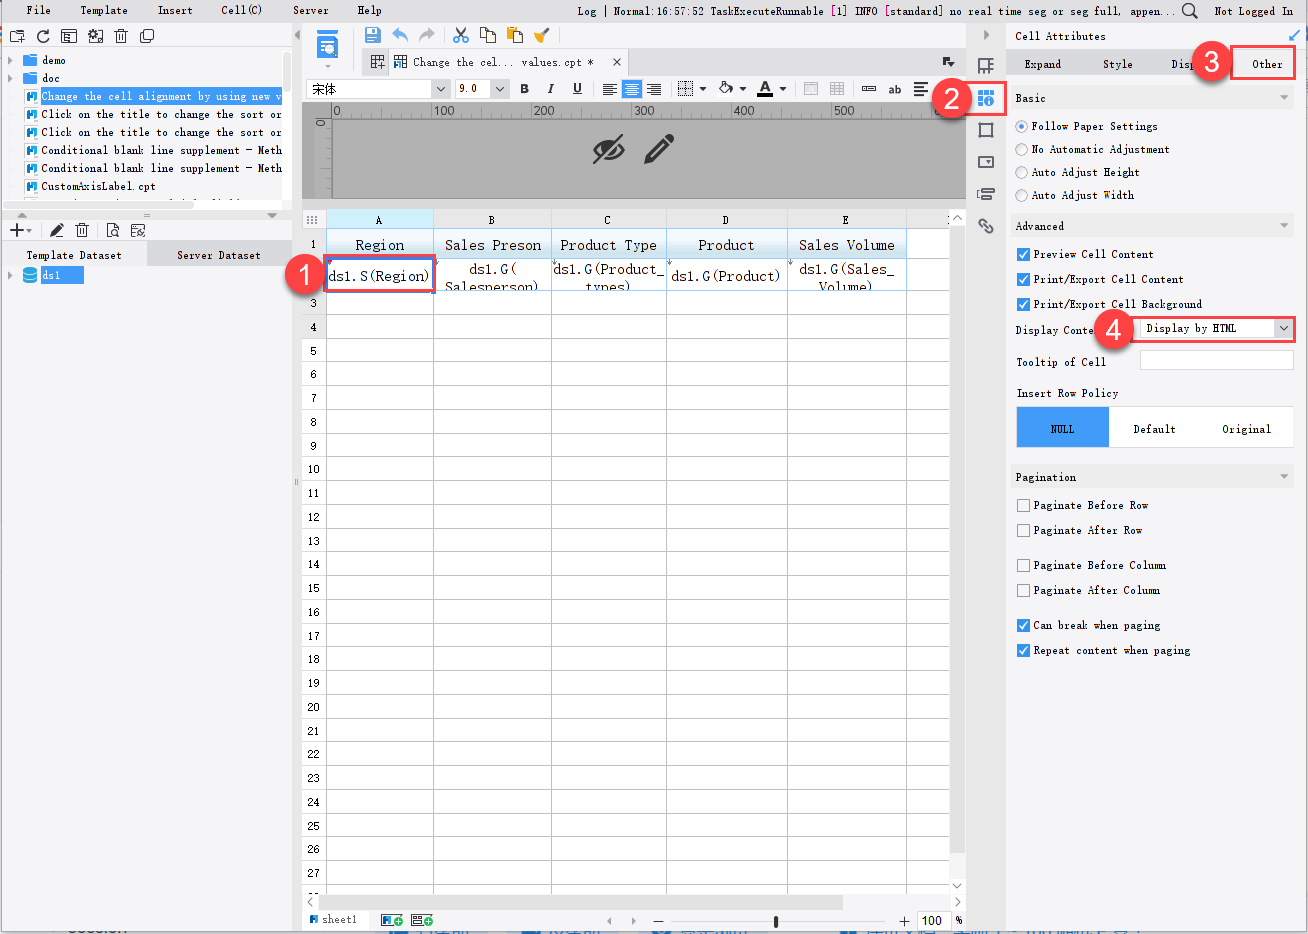Click the hyperlink icon in the right sidebar
This screenshot has height=934, width=1308.
[x=986, y=226]
